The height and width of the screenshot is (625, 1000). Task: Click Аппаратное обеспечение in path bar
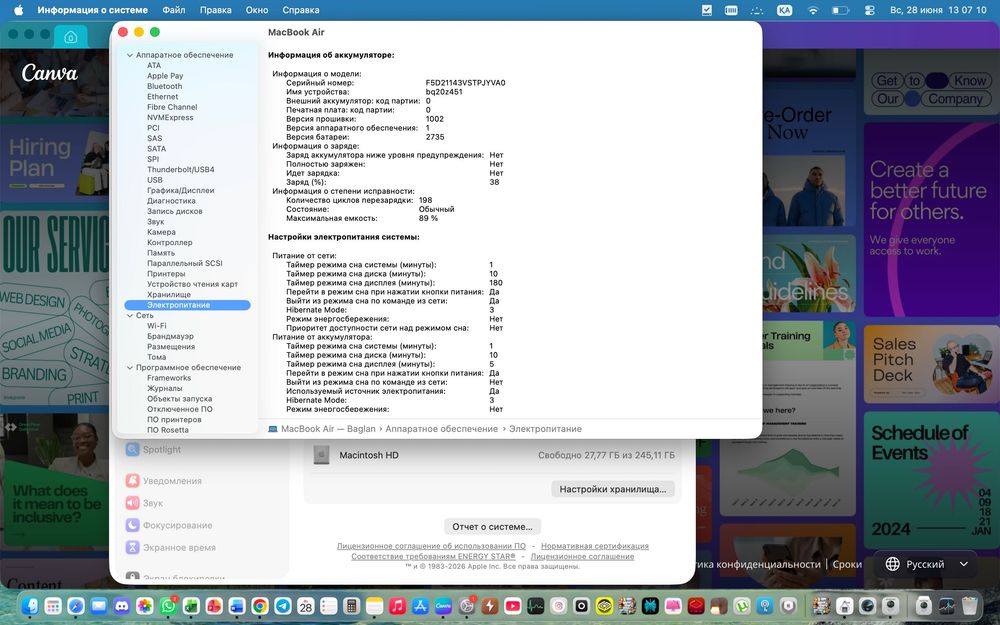click(x=441, y=429)
